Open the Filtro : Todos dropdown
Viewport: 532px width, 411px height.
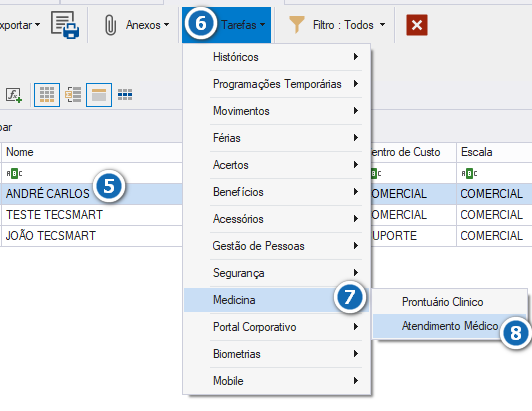click(349, 25)
